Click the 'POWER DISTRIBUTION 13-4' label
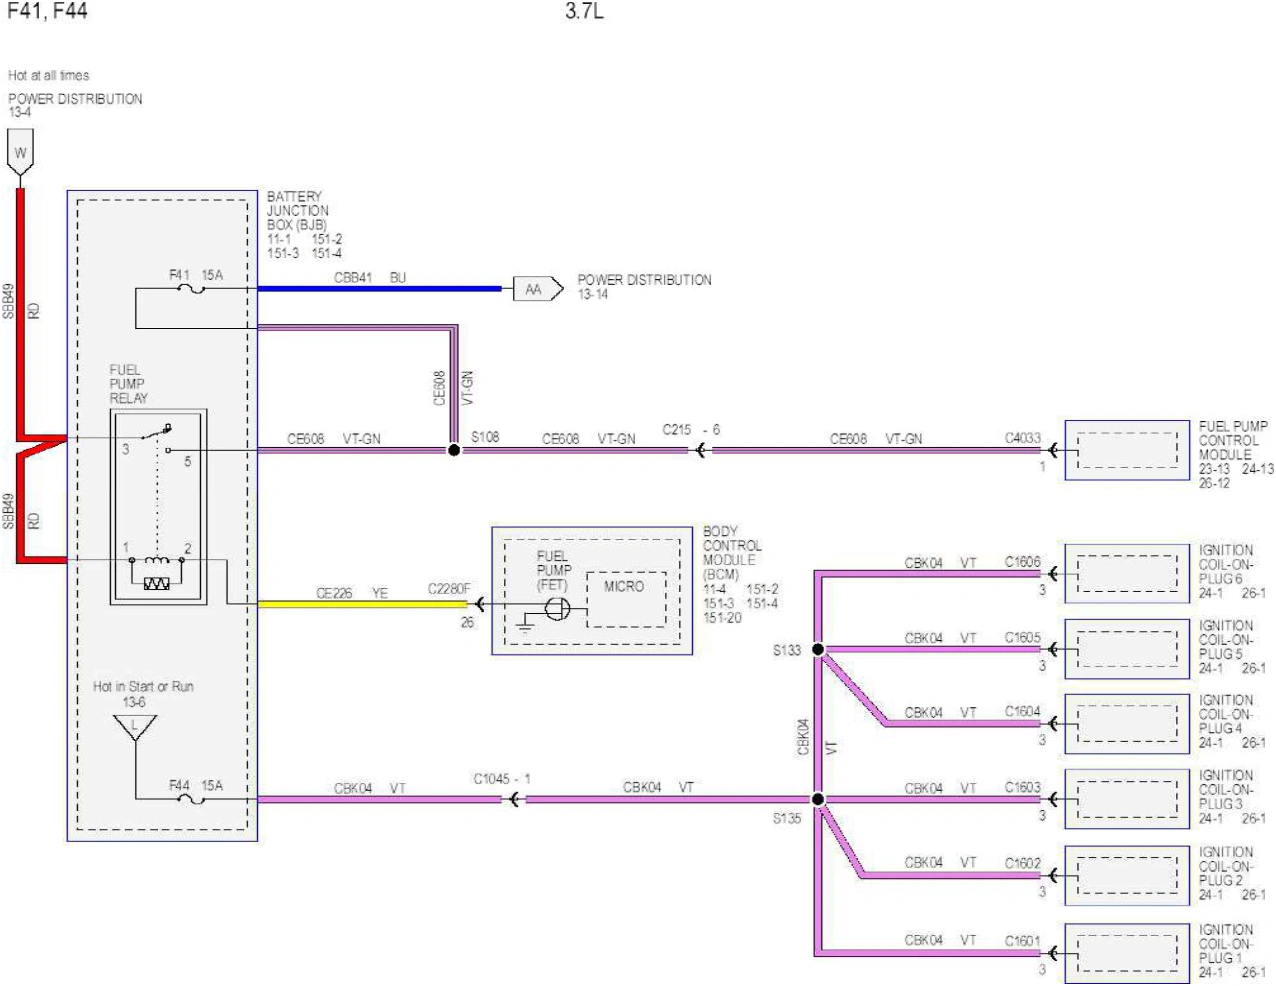 [x=75, y=105]
